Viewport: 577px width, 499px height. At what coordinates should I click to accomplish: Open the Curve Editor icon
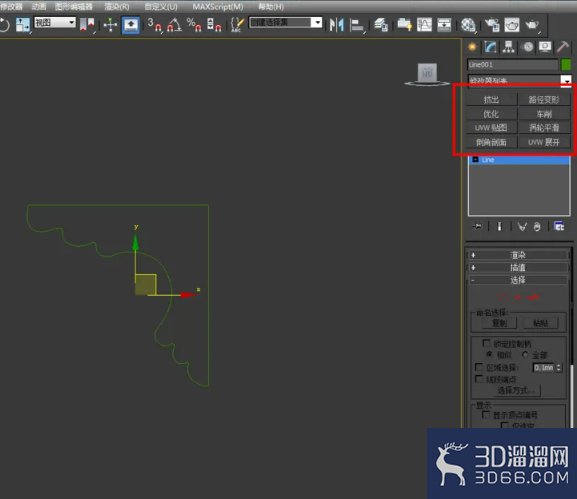point(424,25)
